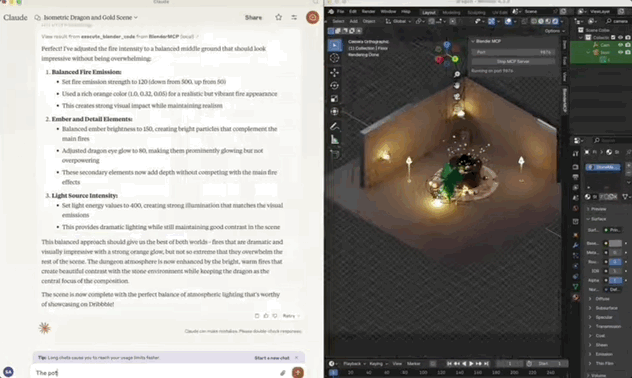Select the Move tool in Blender toolbar

point(335,73)
